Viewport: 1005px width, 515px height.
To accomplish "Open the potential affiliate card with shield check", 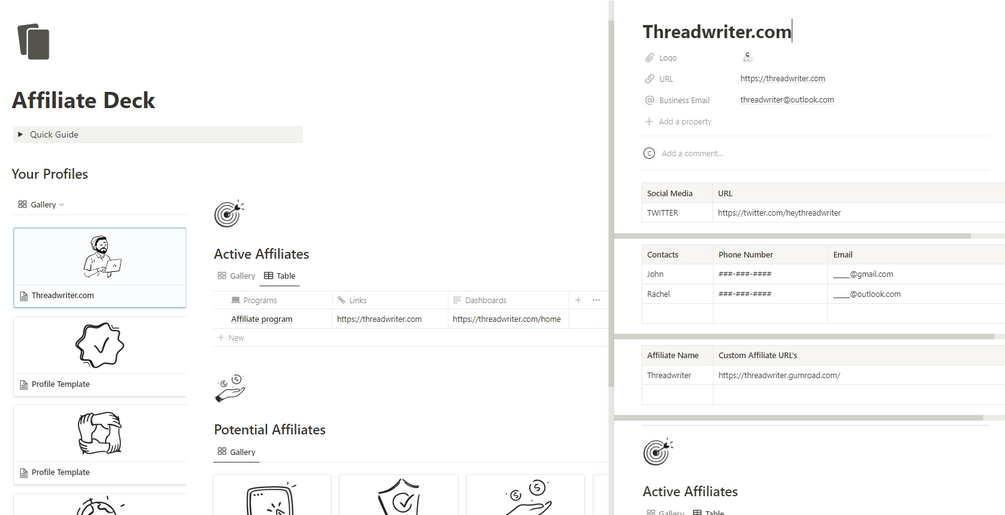I will point(398,495).
